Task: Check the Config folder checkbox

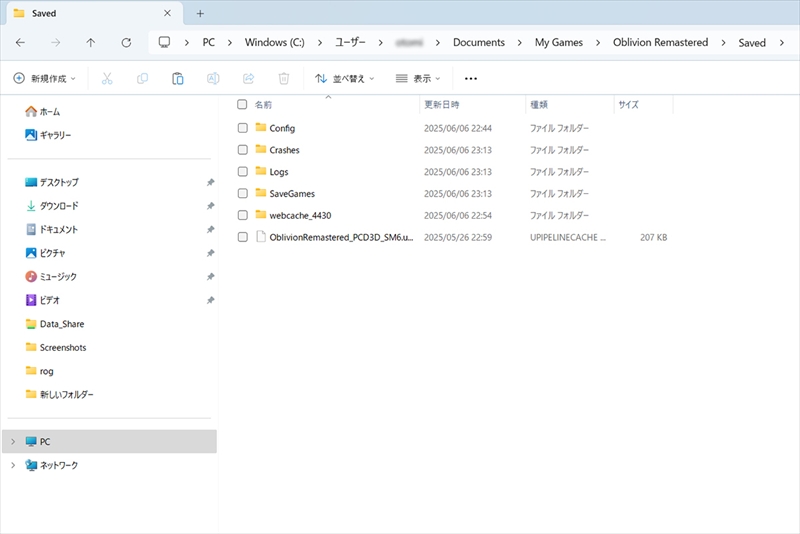Action: point(243,128)
